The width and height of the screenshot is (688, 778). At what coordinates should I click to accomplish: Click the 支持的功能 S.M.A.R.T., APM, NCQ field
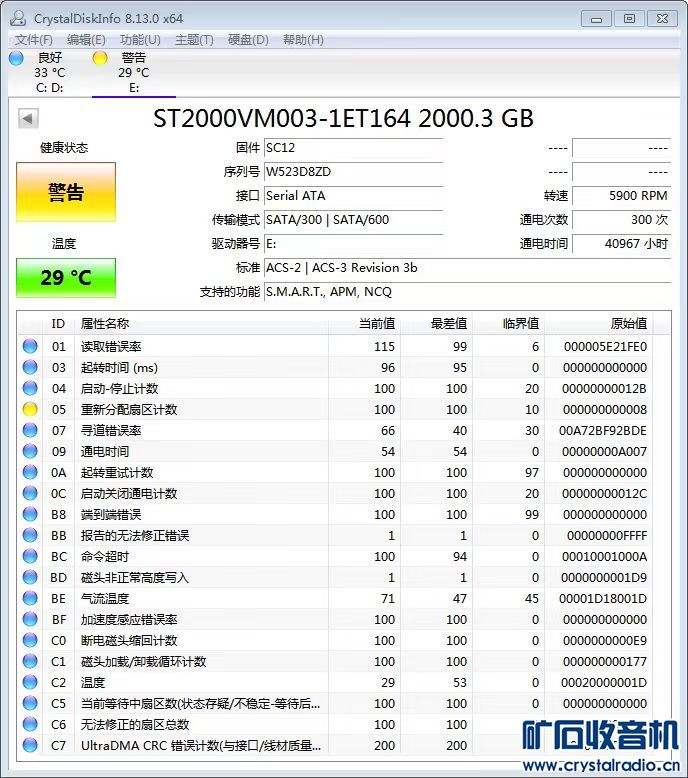467,292
